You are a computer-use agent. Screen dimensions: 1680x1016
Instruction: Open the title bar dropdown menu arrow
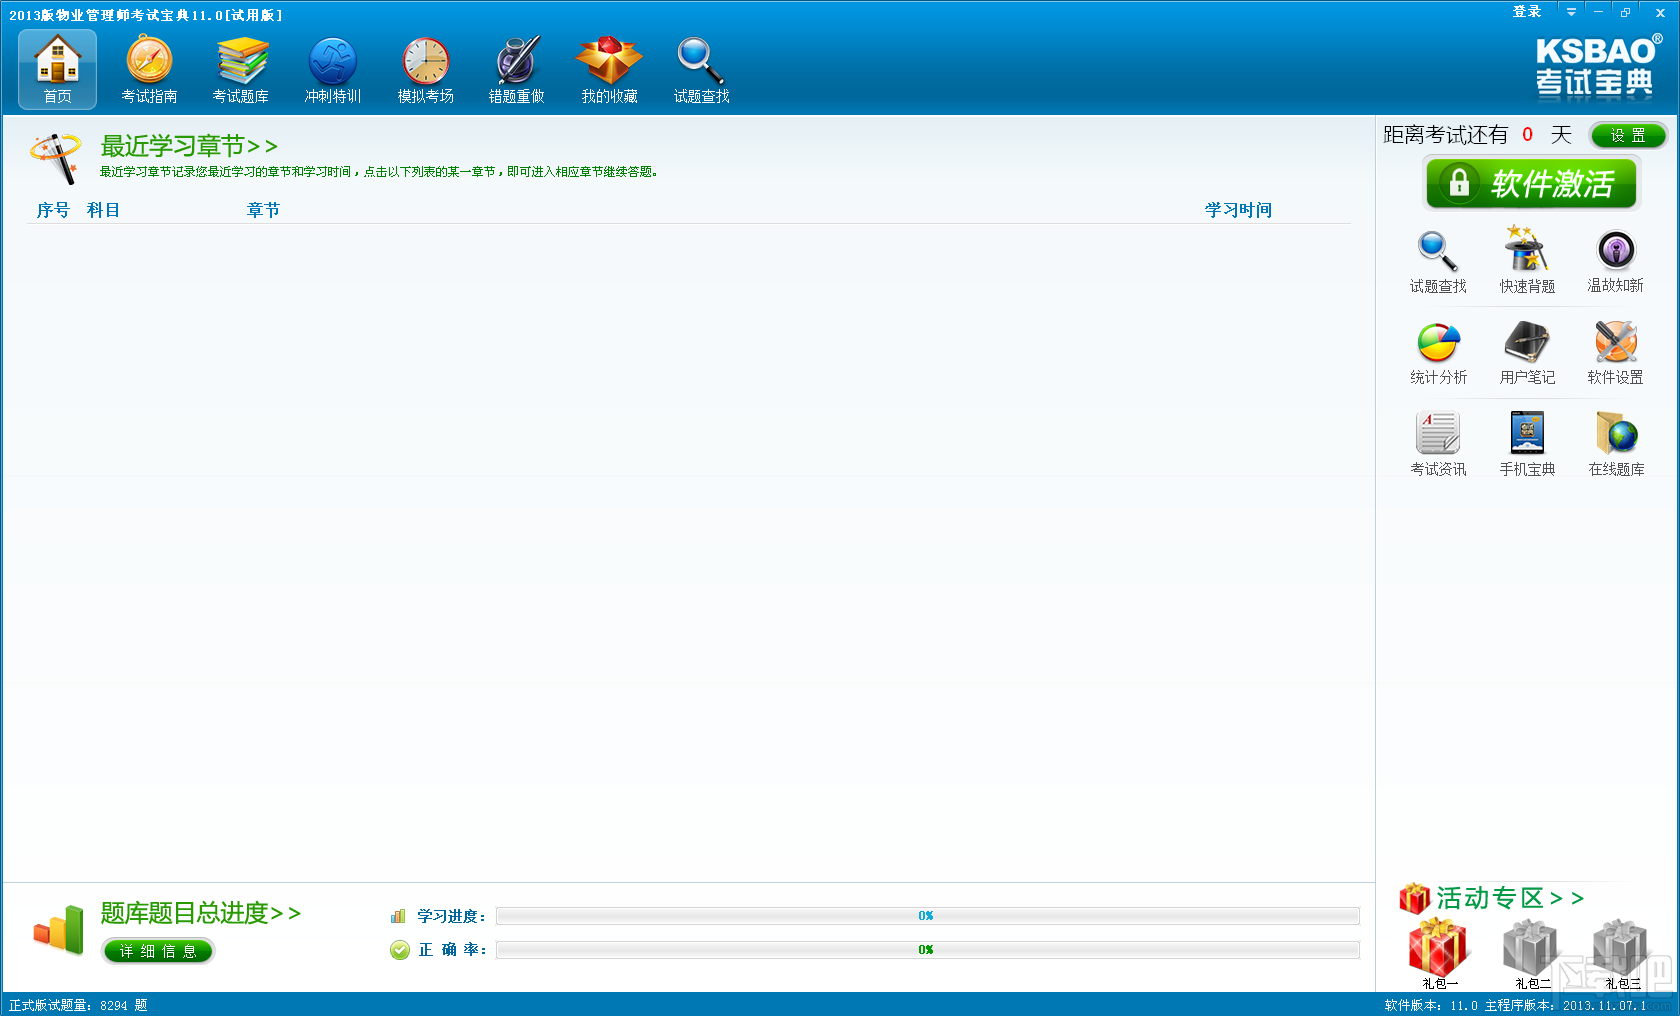[x=1572, y=12]
